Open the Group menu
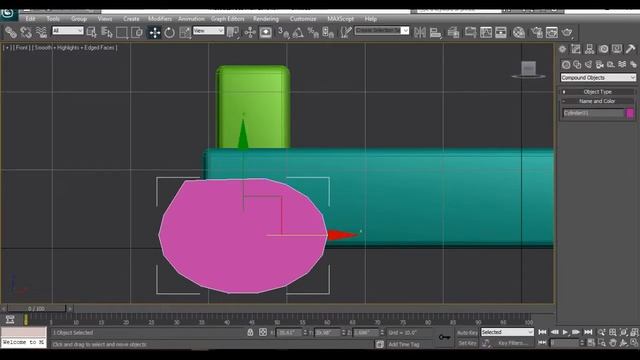This screenshot has width=640, height=360. pyautogui.click(x=79, y=19)
